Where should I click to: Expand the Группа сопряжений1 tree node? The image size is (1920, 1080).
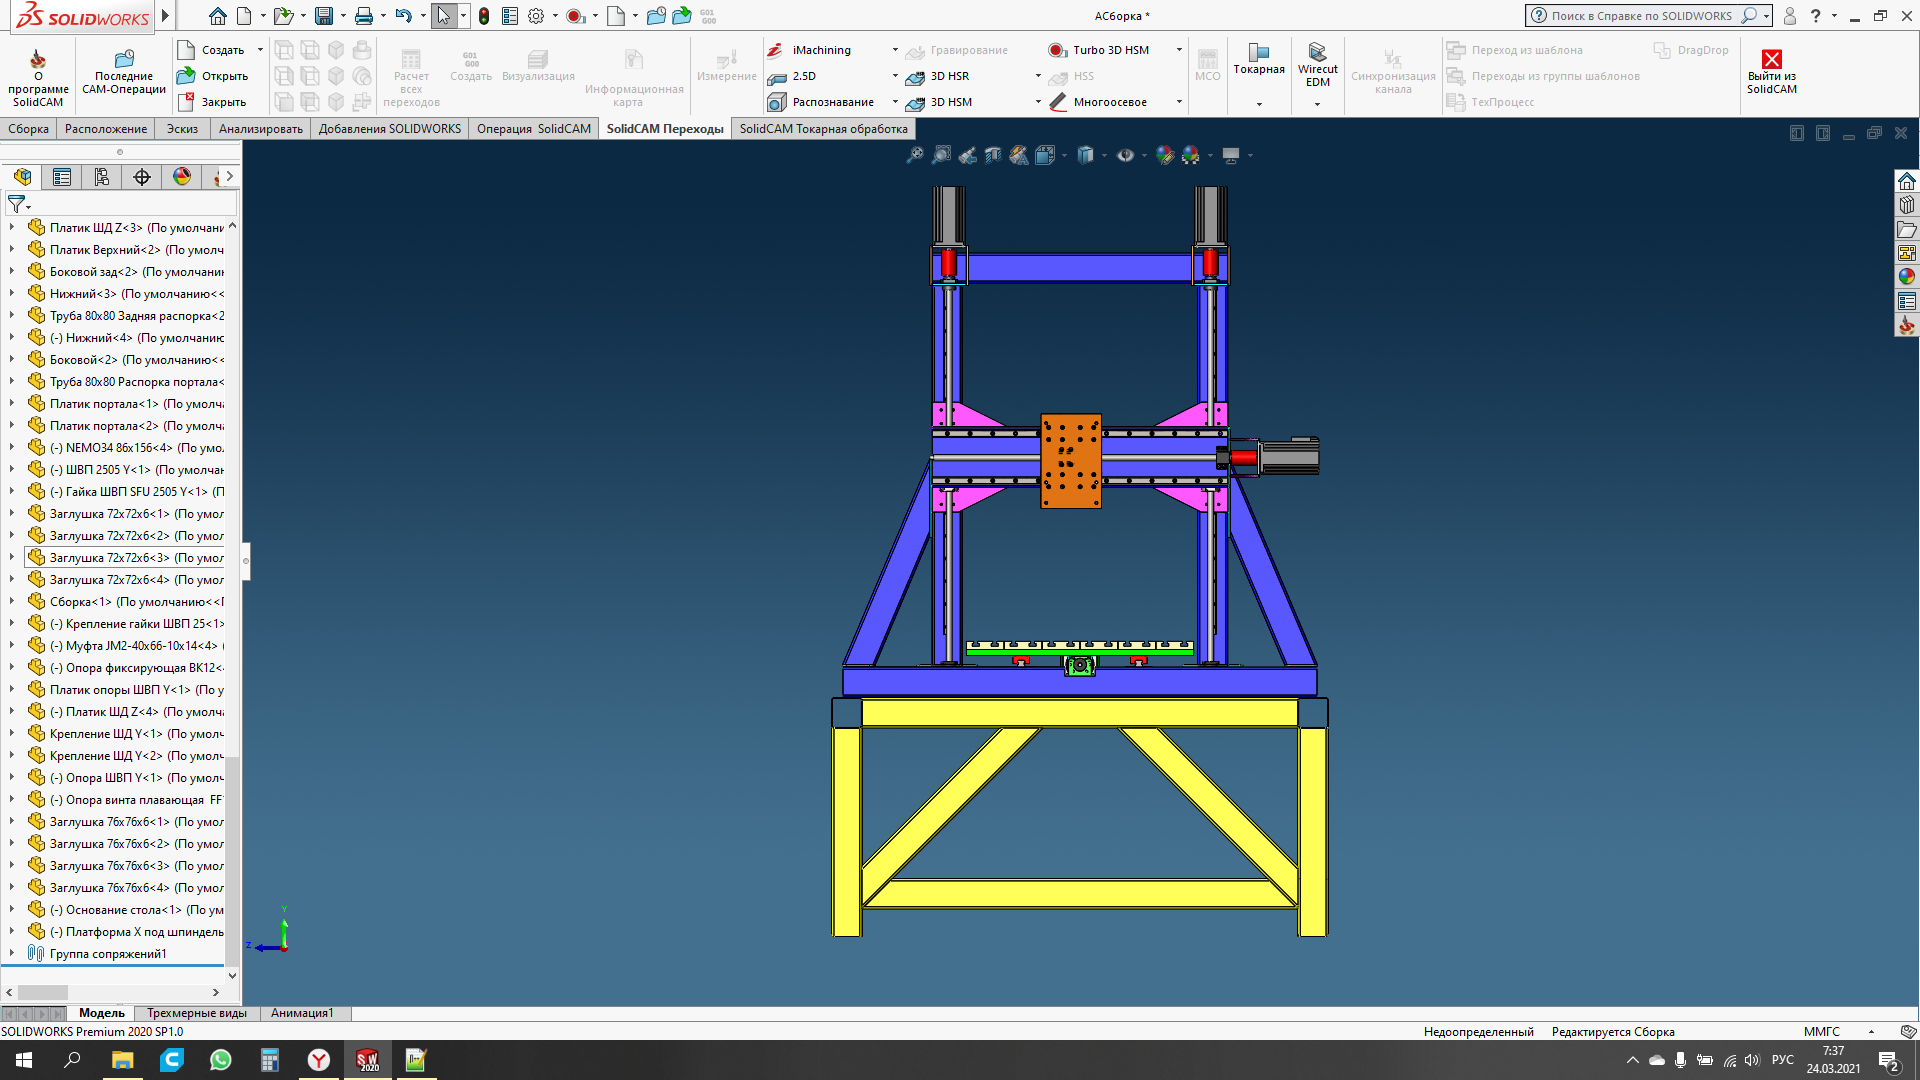pyautogui.click(x=12, y=954)
